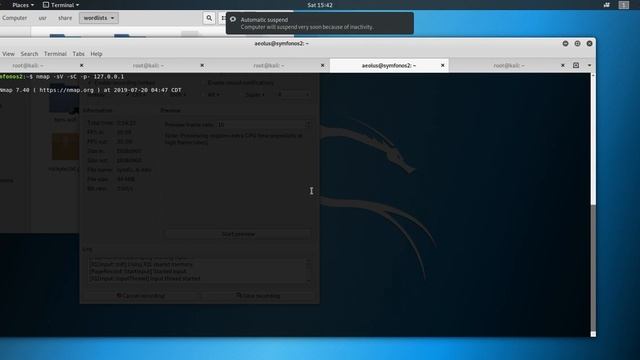Close the rightmost root@kali tab
640x360 pixels.
click(x=562, y=65)
